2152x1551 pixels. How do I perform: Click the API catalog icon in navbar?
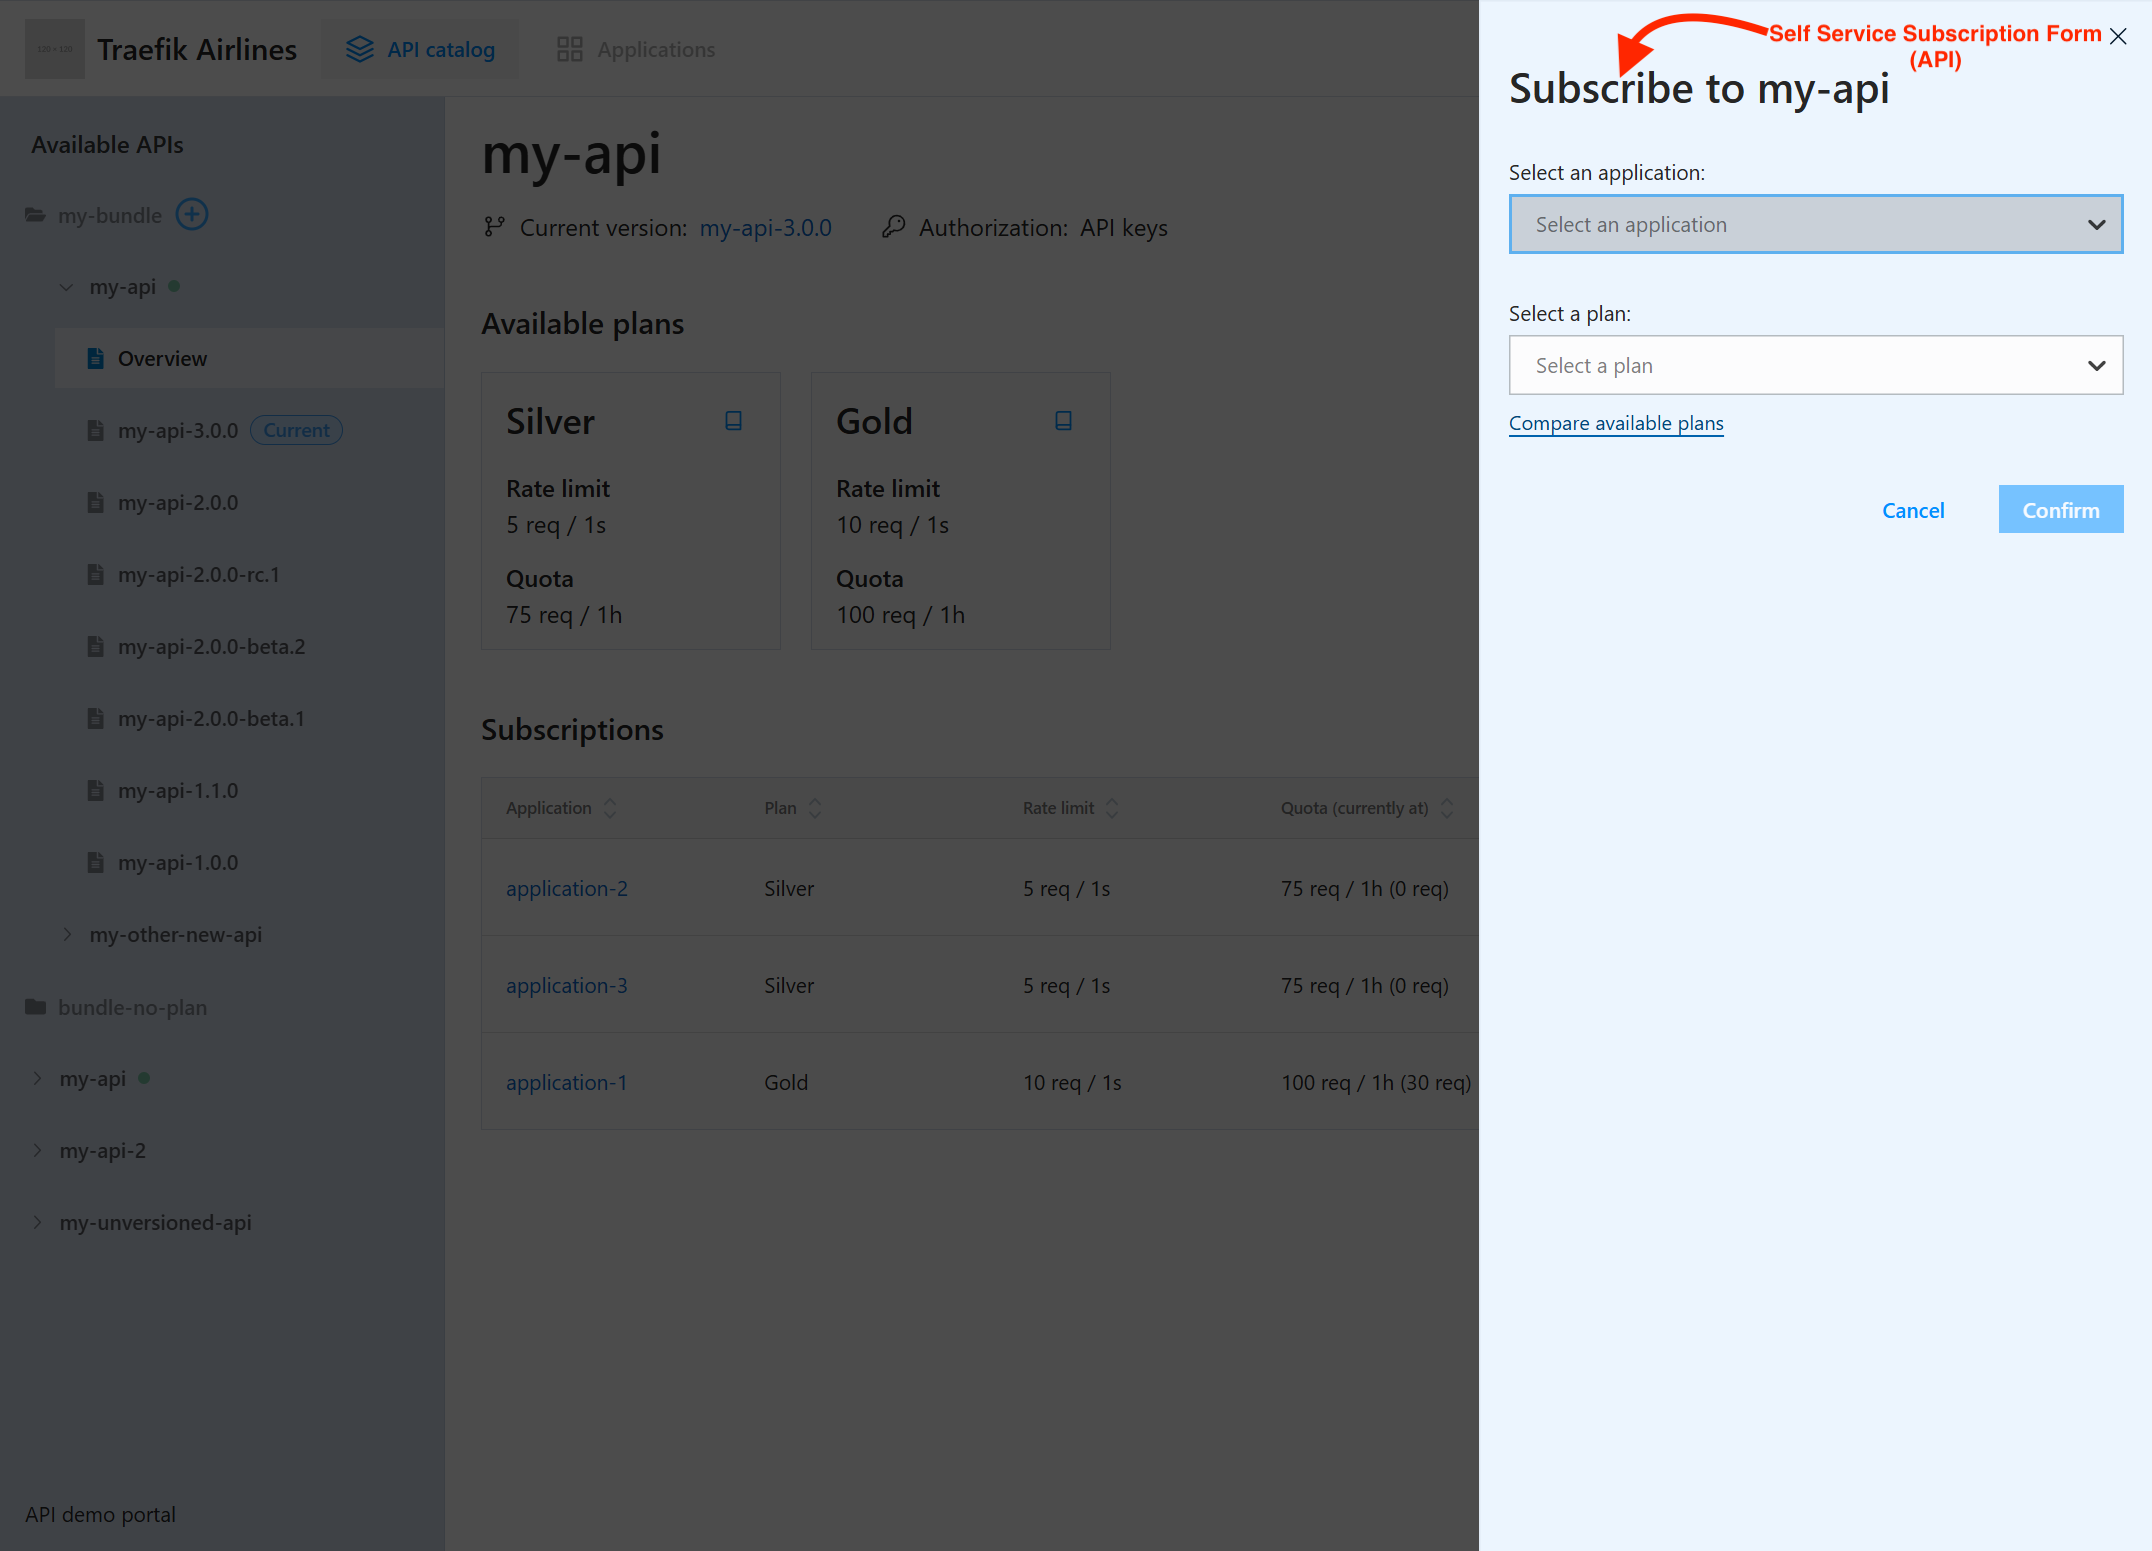359,50
